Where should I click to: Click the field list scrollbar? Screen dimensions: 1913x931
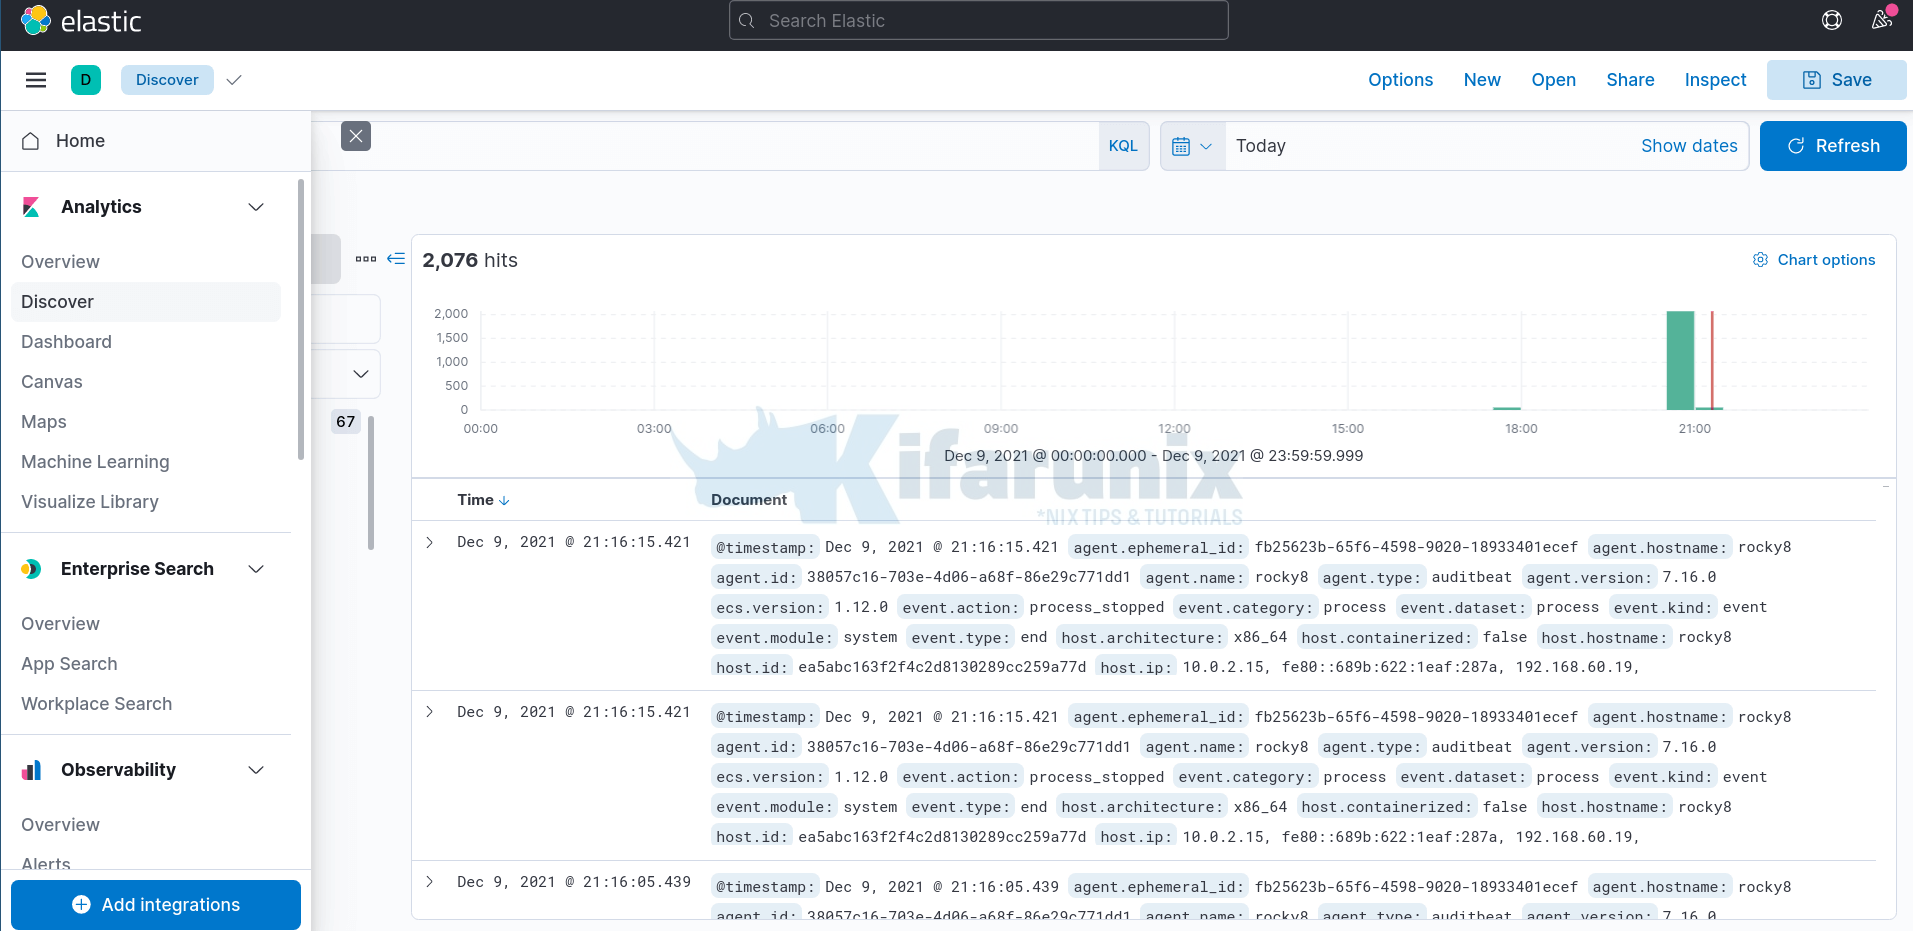371,483
